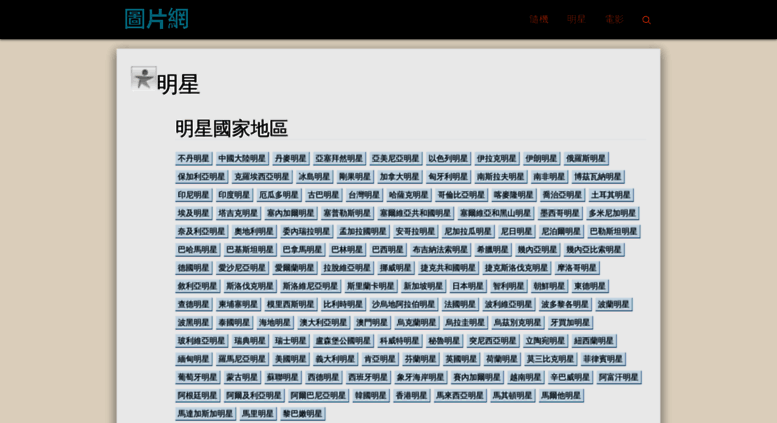Select the 泰國明星 tag
Screen dimensions: 777x423
pyautogui.click(x=234, y=323)
